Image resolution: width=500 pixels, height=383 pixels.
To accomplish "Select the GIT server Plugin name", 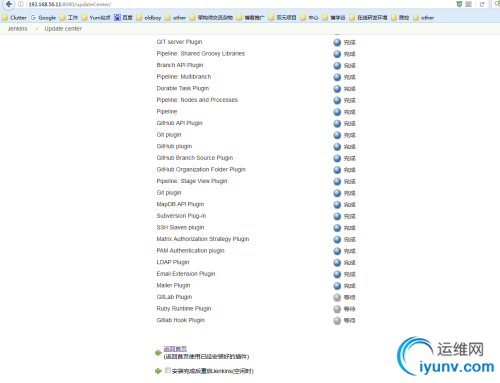I will (x=179, y=42).
